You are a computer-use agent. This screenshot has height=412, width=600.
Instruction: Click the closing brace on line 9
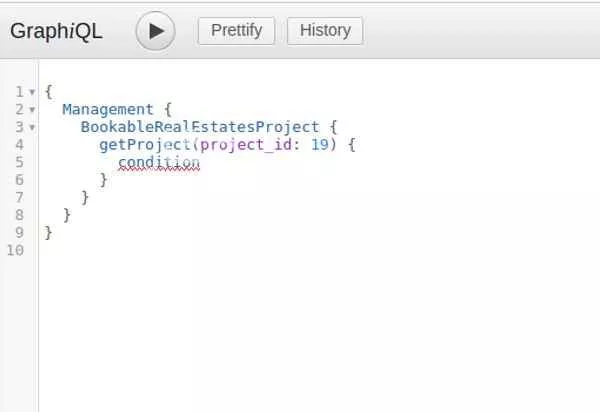48,233
